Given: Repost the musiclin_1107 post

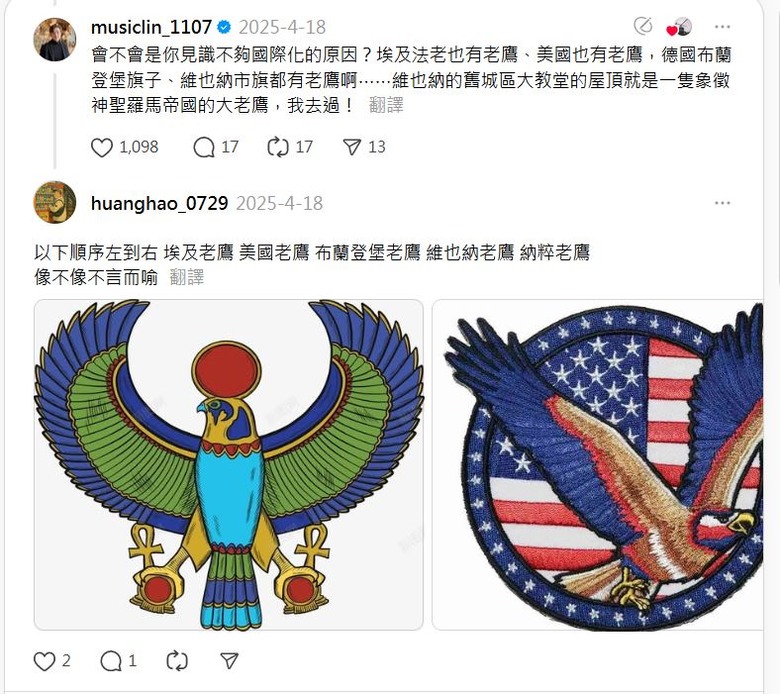Looking at the screenshot, I should tap(278, 147).
